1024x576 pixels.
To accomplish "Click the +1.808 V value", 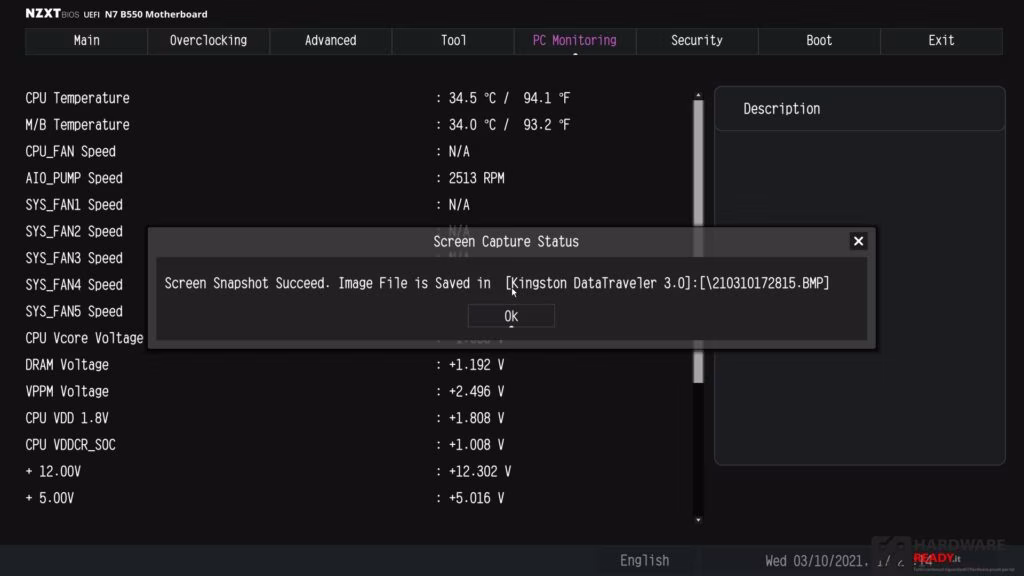I will pos(476,418).
